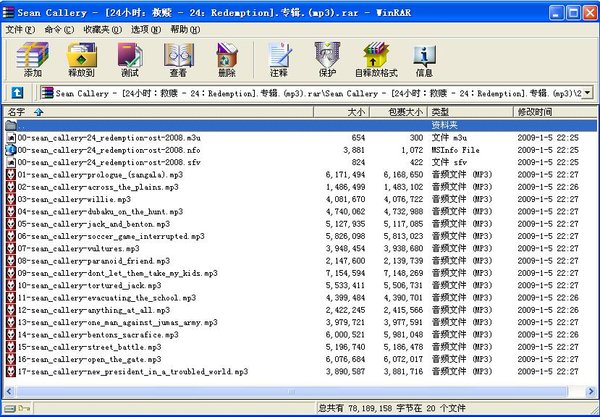The image size is (600, 417).
Task: Open the 命令(C) menu
Action: (59, 30)
